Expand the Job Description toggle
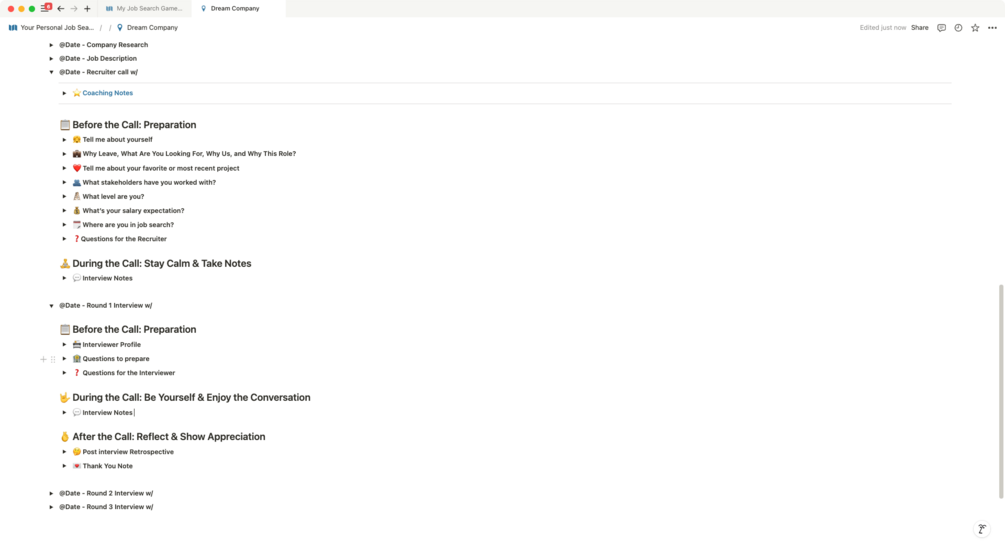1005x552 pixels. click(51, 58)
